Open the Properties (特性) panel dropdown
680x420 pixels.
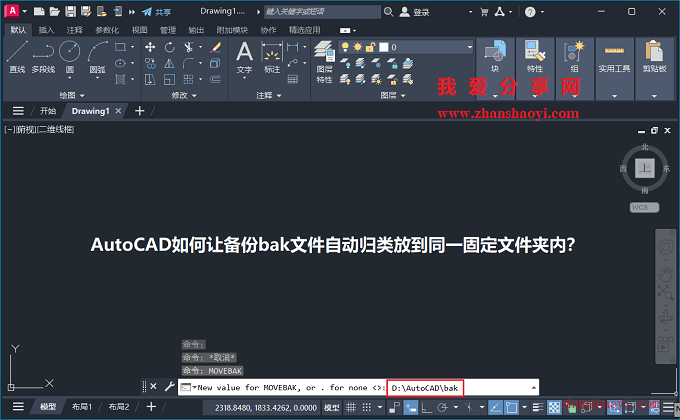pyautogui.click(x=534, y=96)
